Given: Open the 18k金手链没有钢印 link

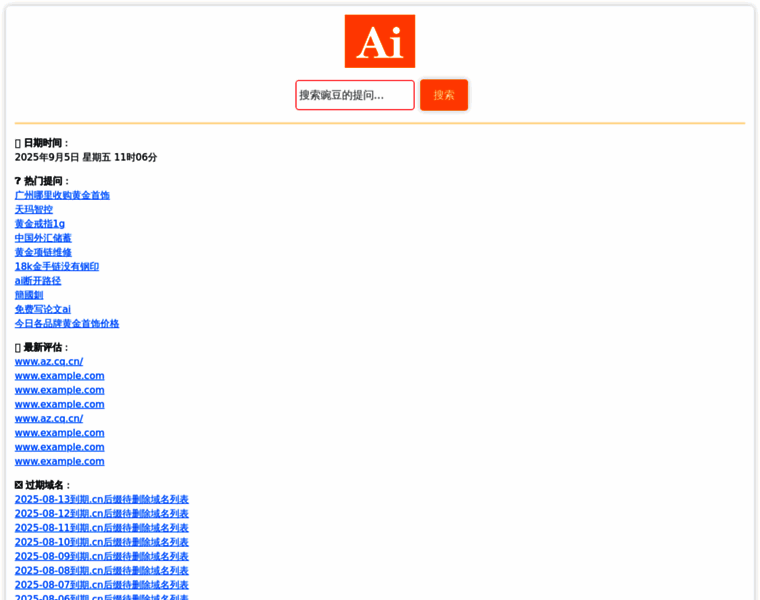Looking at the screenshot, I should click(57, 267).
